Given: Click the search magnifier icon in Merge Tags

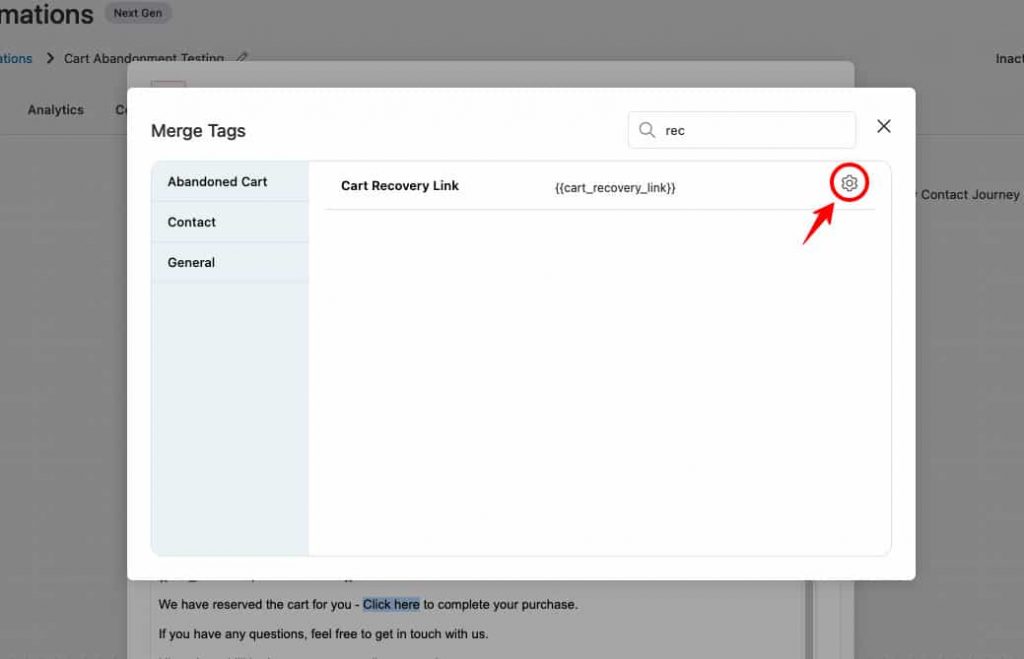Looking at the screenshot, I should [647, 130].
